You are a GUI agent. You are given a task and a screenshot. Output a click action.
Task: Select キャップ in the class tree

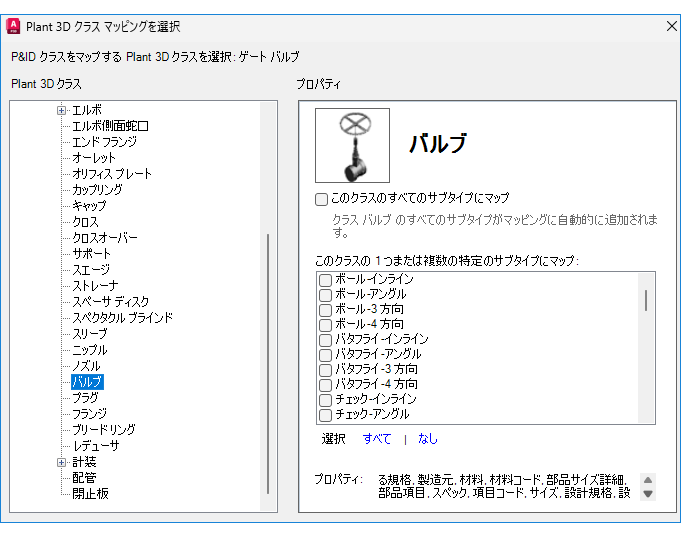coord(89,206)
